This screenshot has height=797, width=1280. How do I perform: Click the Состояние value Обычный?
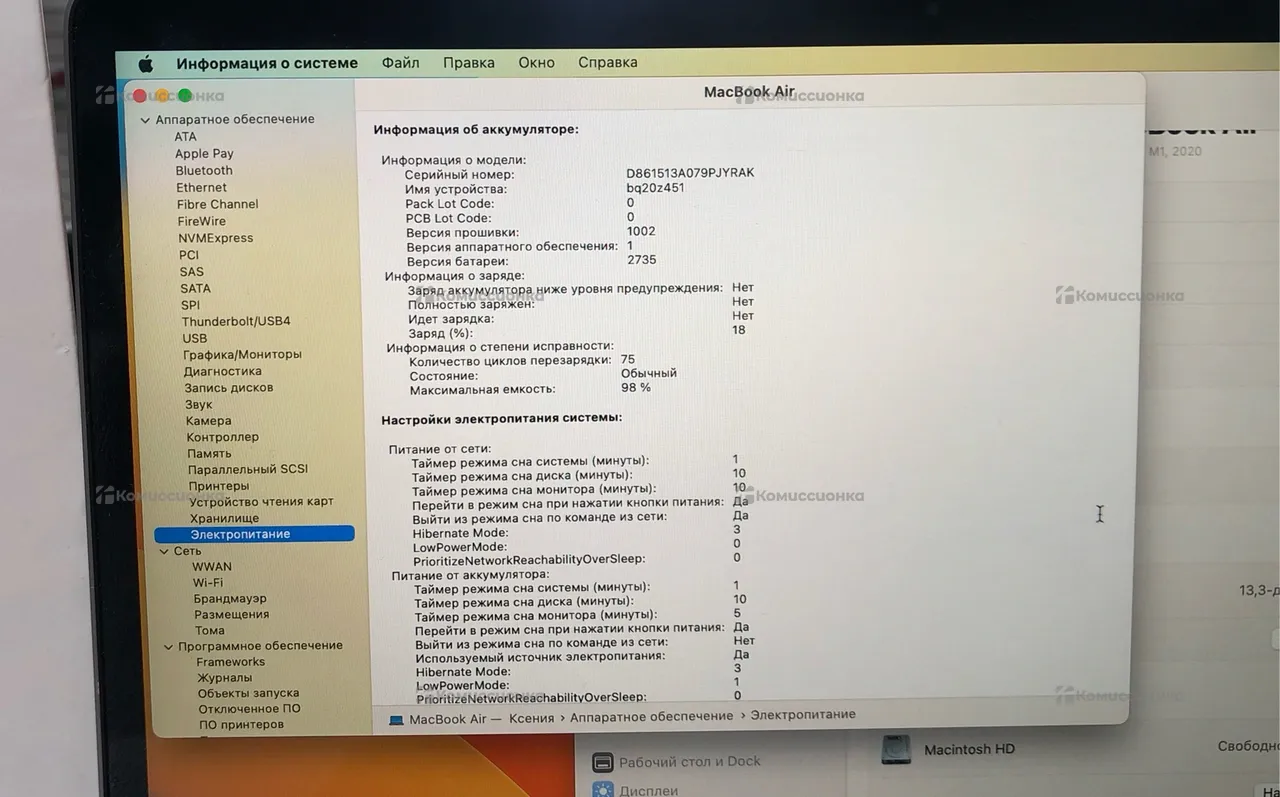649,373
